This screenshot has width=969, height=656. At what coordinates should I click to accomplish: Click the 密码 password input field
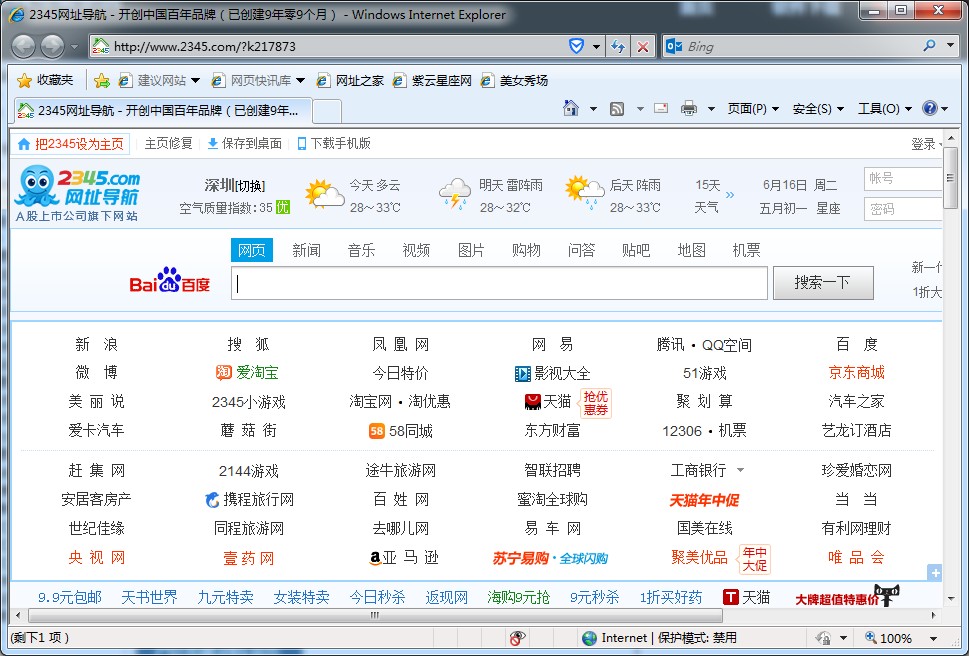(x=903, y=209)
